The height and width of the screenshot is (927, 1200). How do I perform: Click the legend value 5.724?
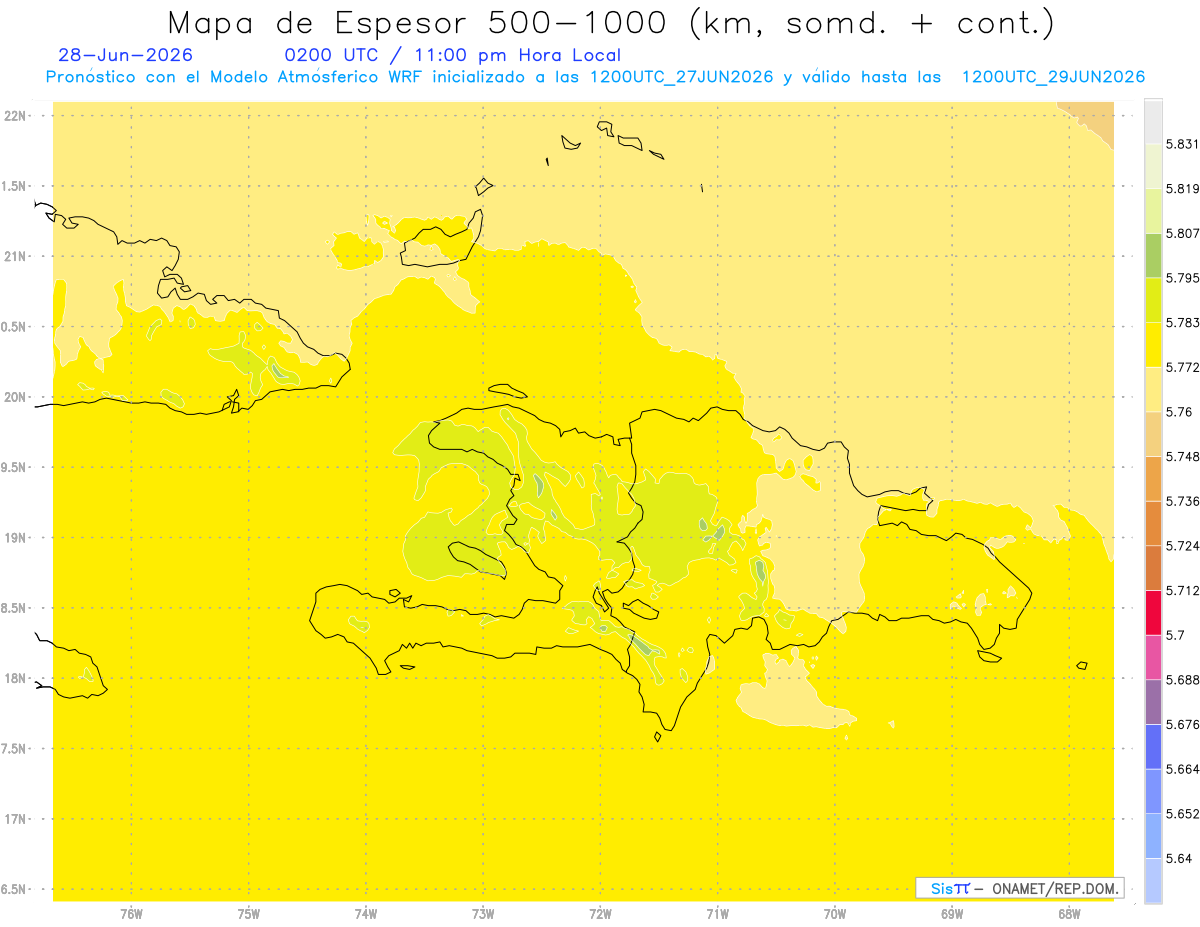coord(1182,546)
